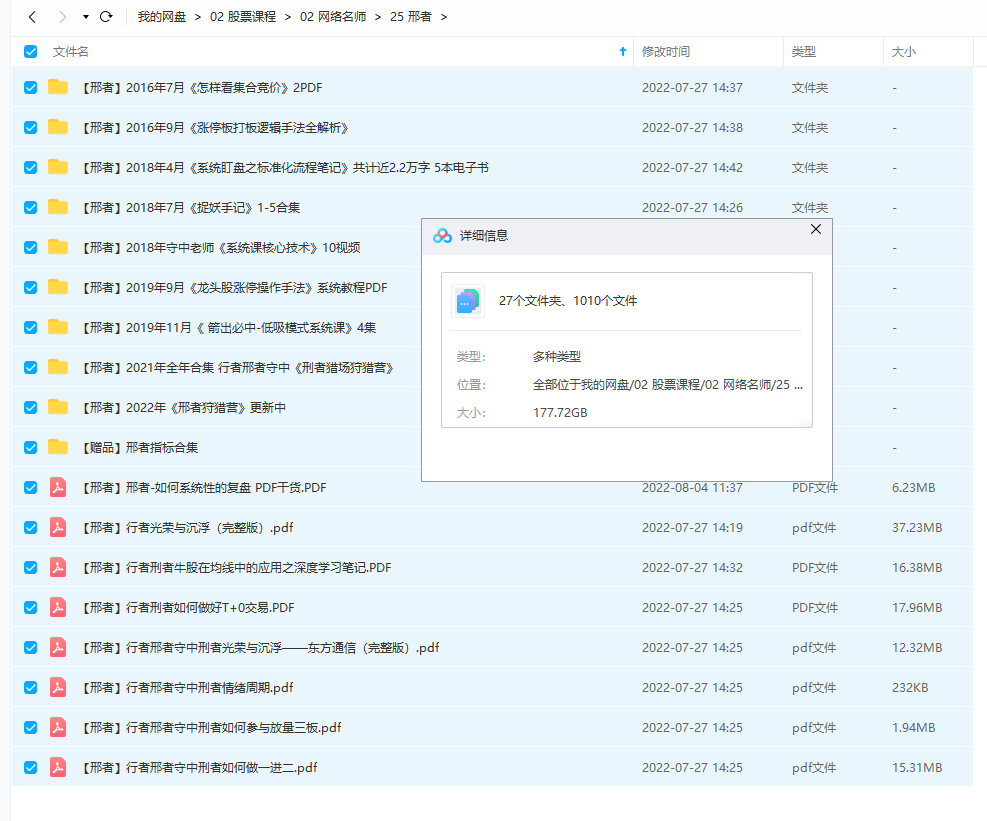This screenshot has width=987, height=821.
Task: Click the folder icon beside 【赠品】邢者指标合集
Action: [x=57, y=447]
